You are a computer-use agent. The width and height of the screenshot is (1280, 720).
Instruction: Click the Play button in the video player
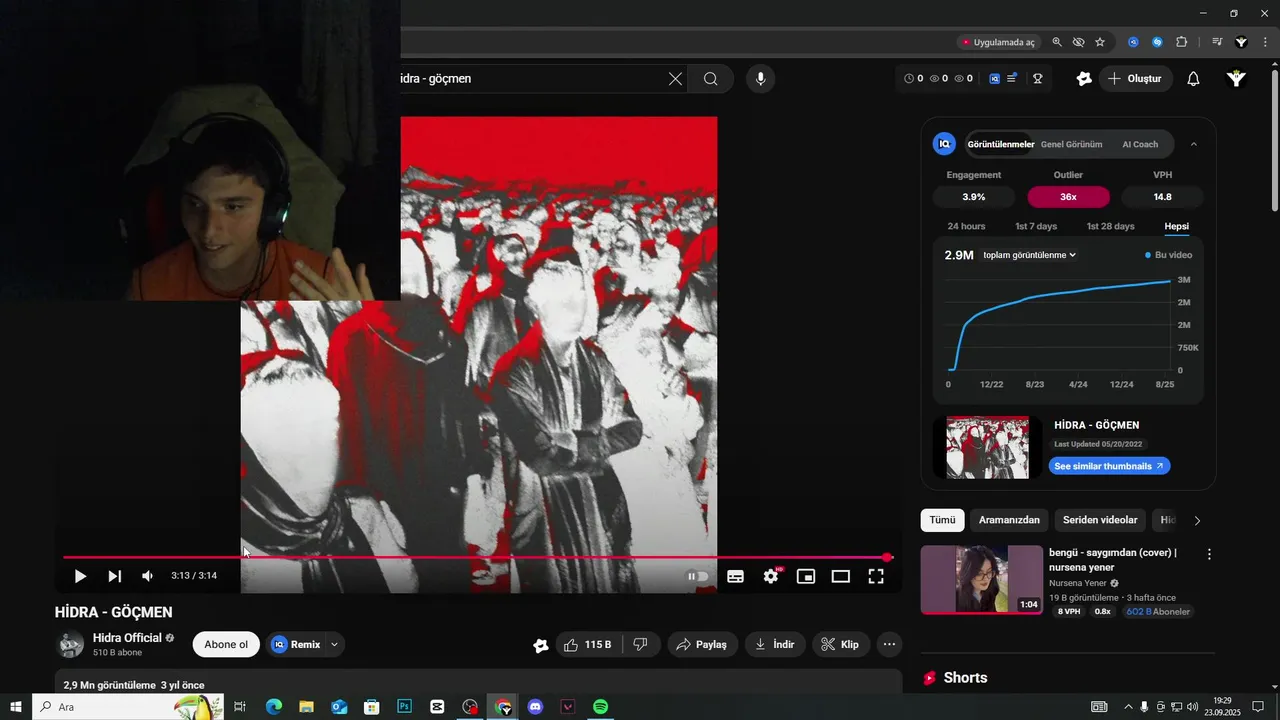[80, 576]
